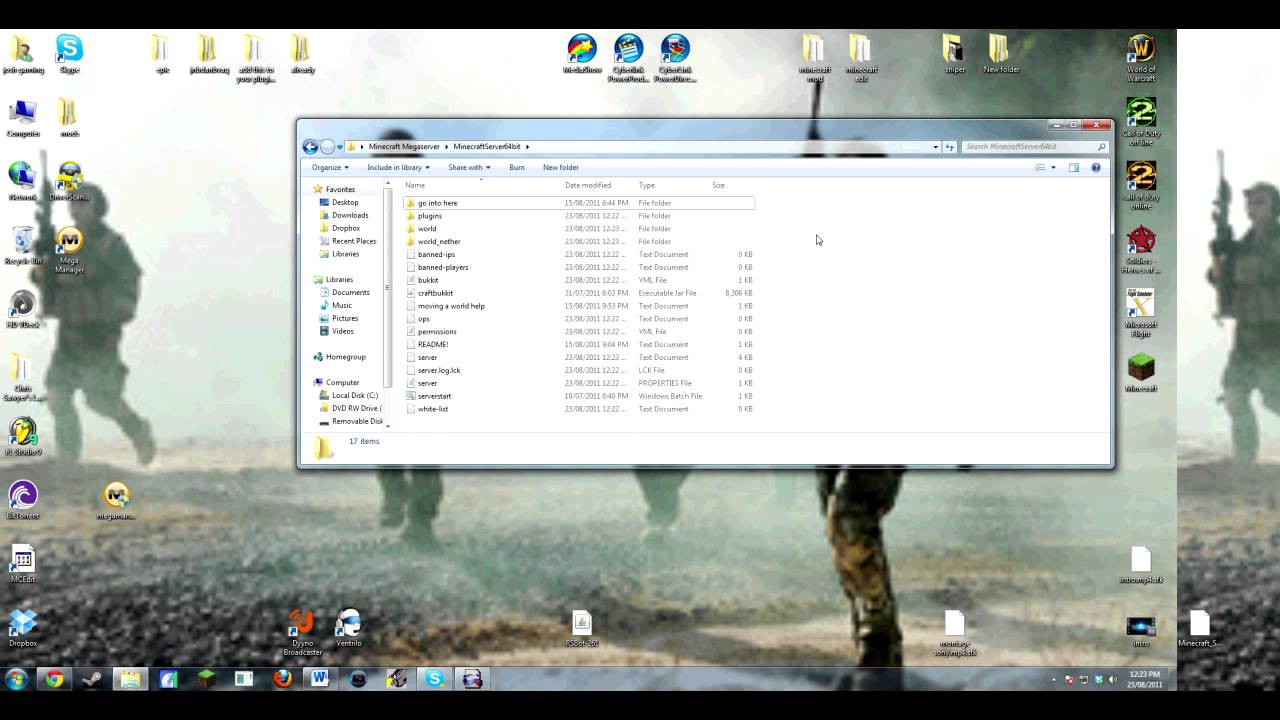Image resolution: width=1280 pixels, height=720 pixels.
Task: Open the Windows Start button
Action: click(x=16, y=679)
